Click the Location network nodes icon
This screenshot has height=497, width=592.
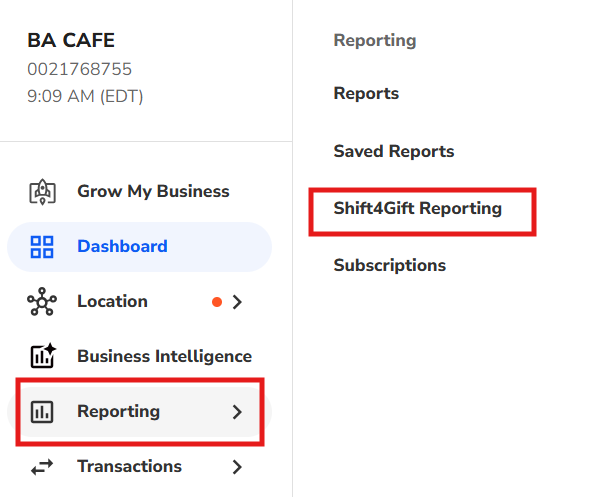[42, 302]
